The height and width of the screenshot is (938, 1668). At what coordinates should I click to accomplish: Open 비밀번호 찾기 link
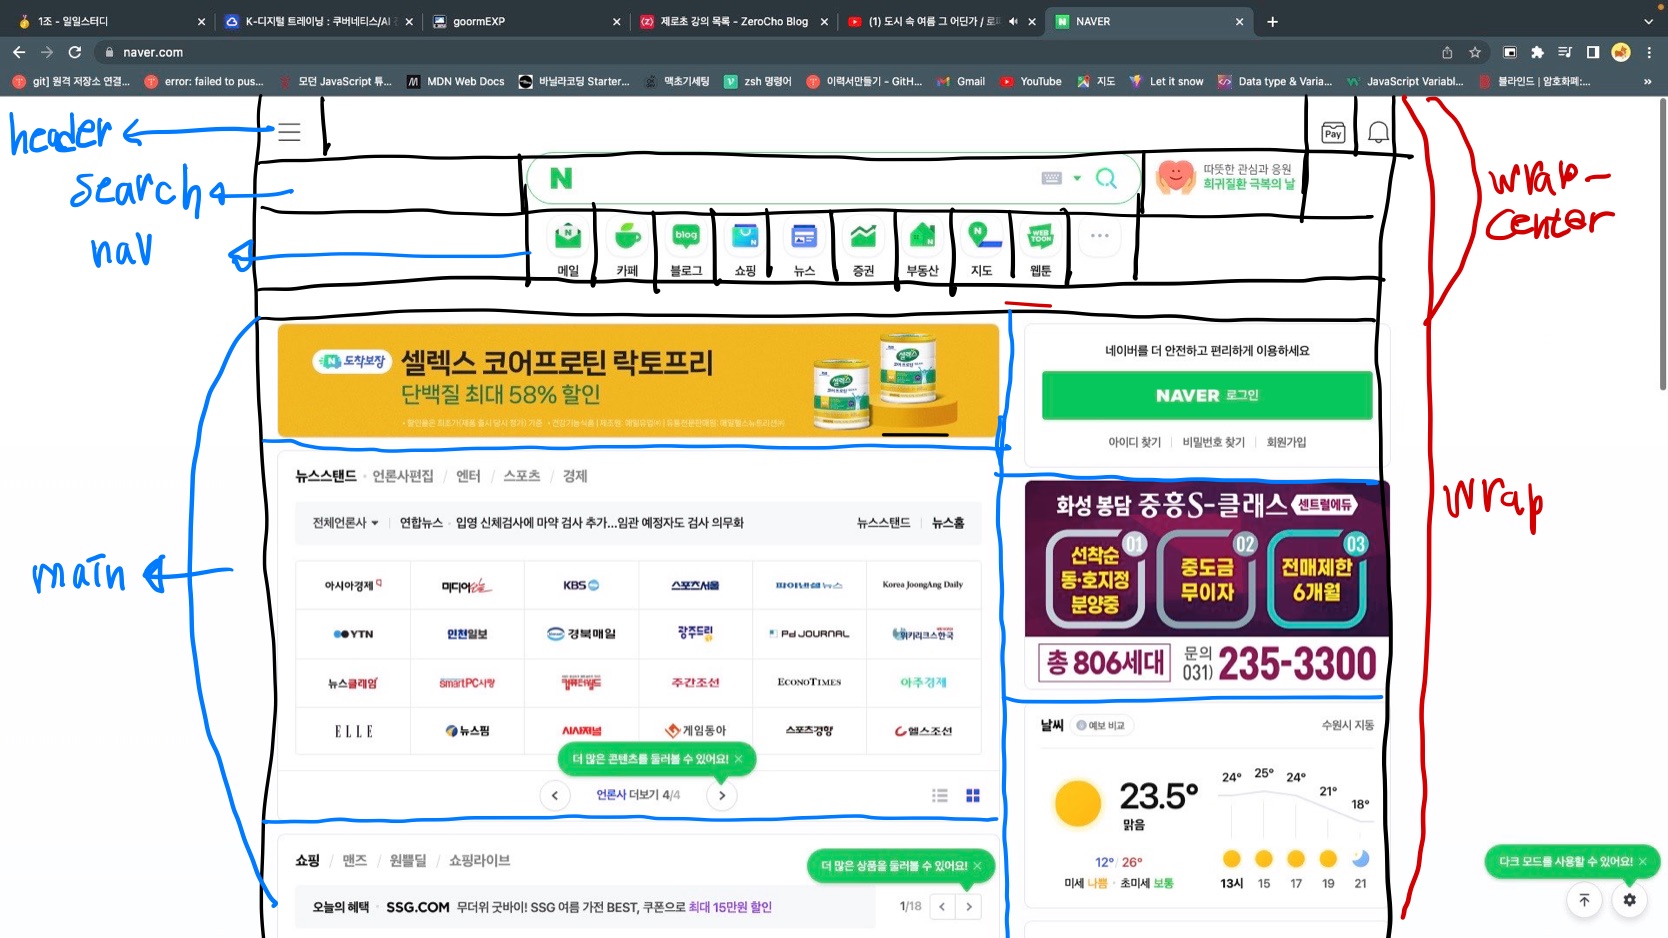click(1213, 442)
